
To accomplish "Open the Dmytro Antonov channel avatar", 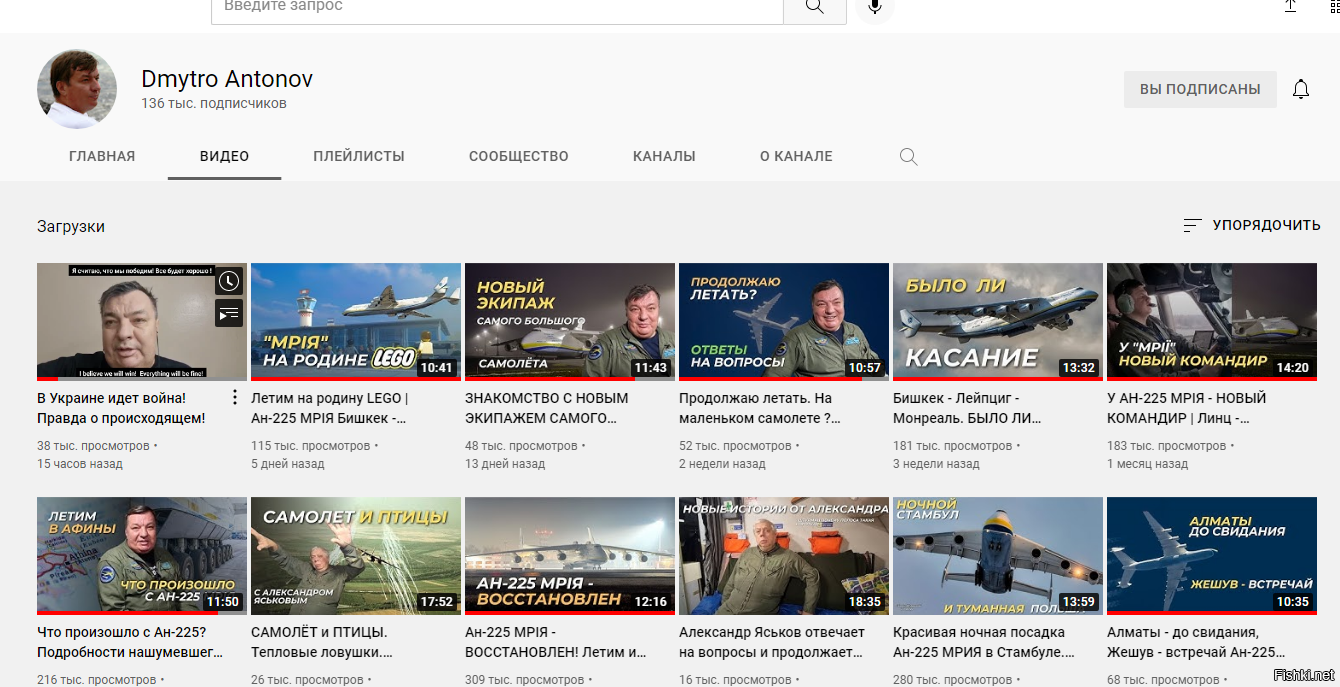I will coord(77,88).
